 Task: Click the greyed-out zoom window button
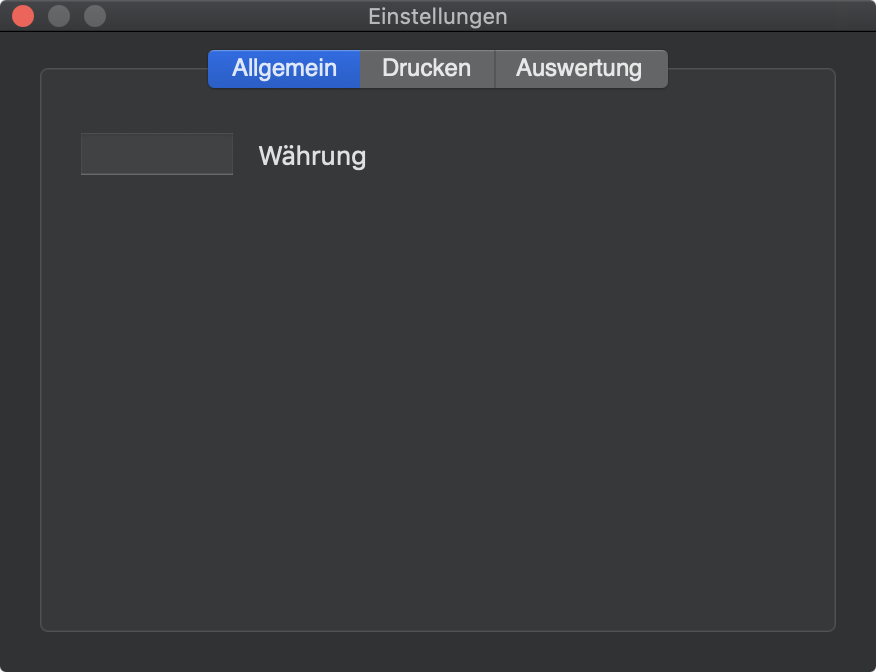(95, 16)
